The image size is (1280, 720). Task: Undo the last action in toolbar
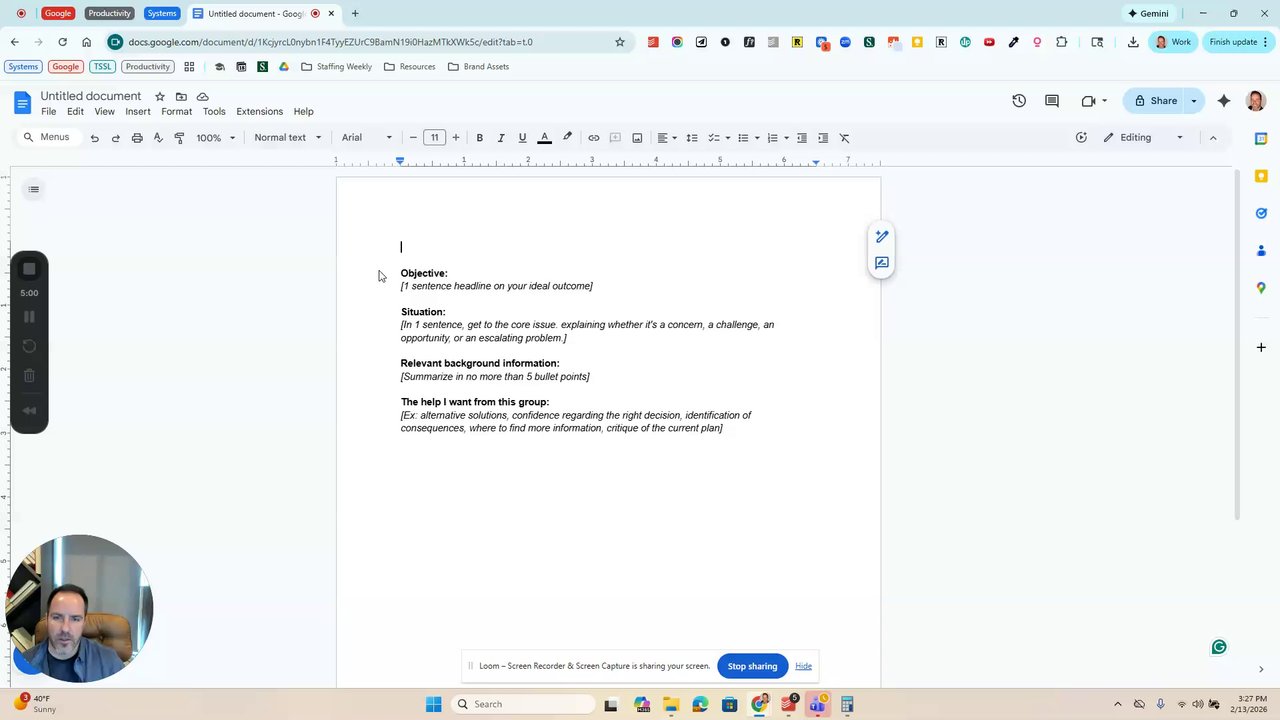tap(95, 138)
